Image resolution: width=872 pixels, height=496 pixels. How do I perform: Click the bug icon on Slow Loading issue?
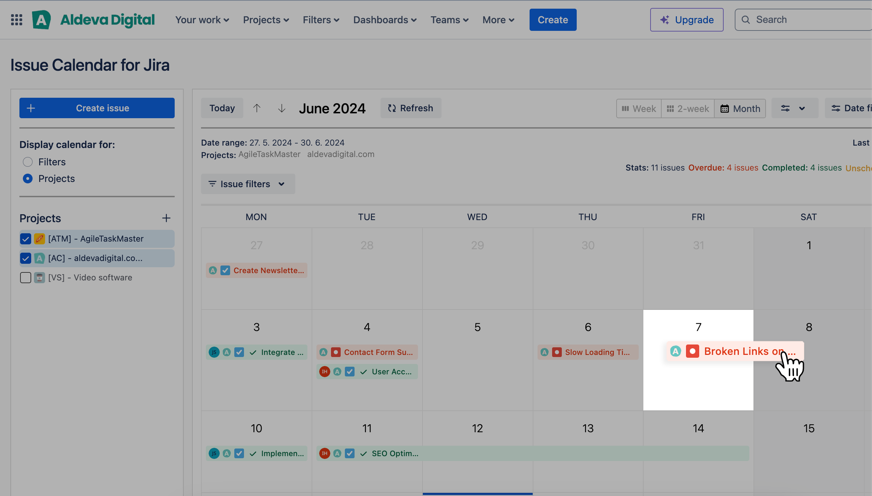click(557, 352)
